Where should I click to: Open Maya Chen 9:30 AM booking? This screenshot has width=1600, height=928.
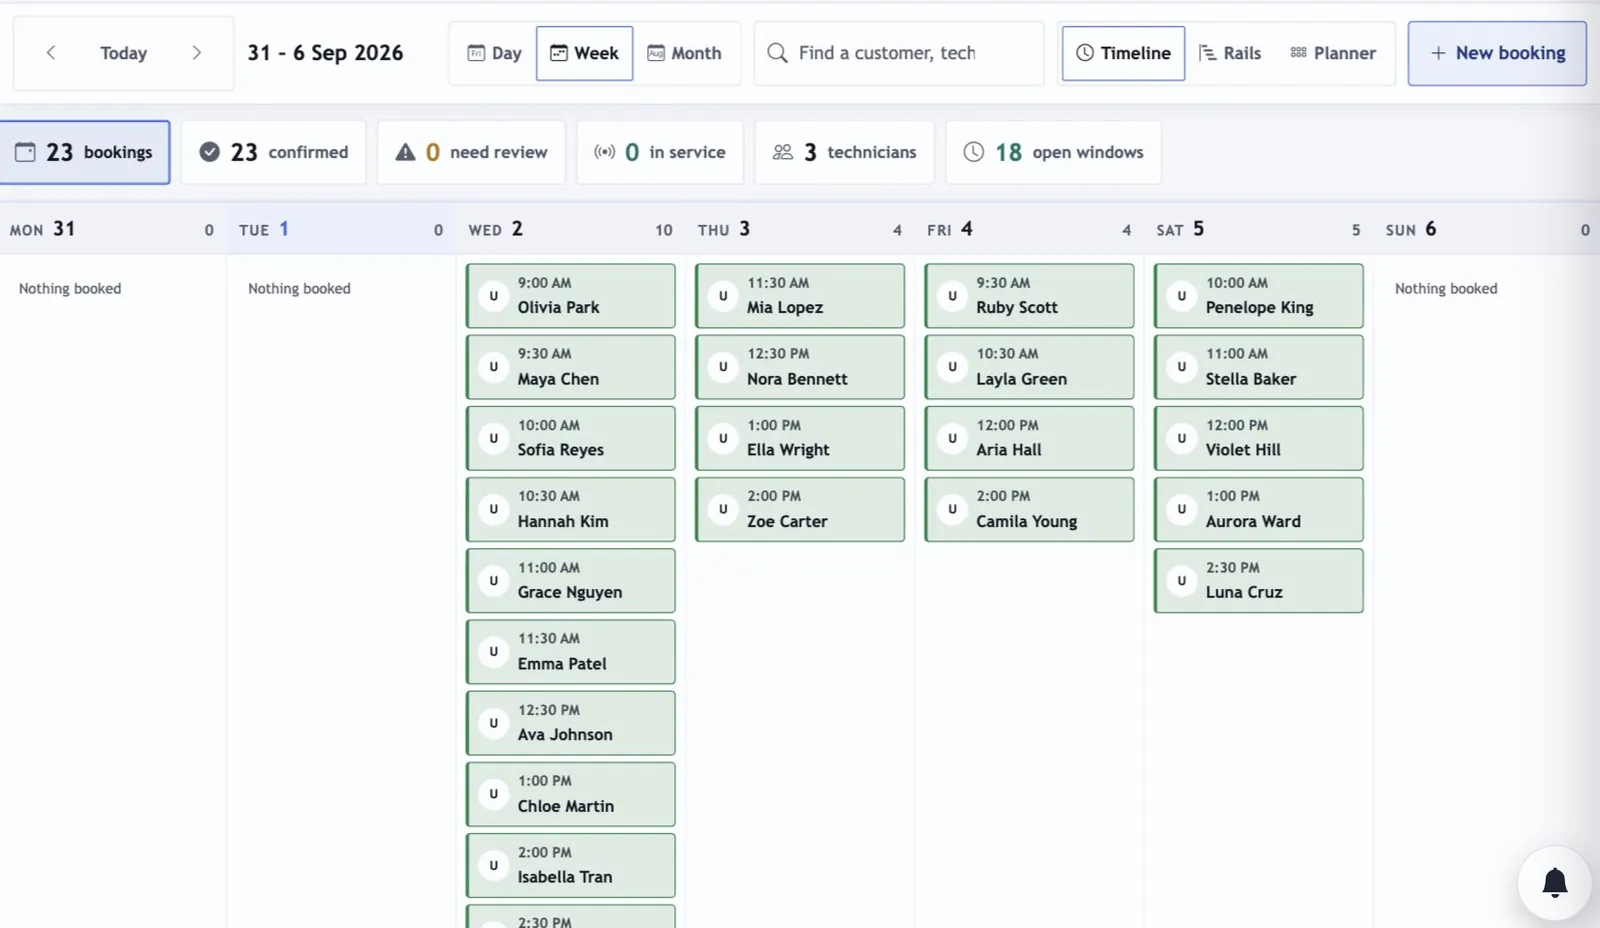click(x=571, y=367)
